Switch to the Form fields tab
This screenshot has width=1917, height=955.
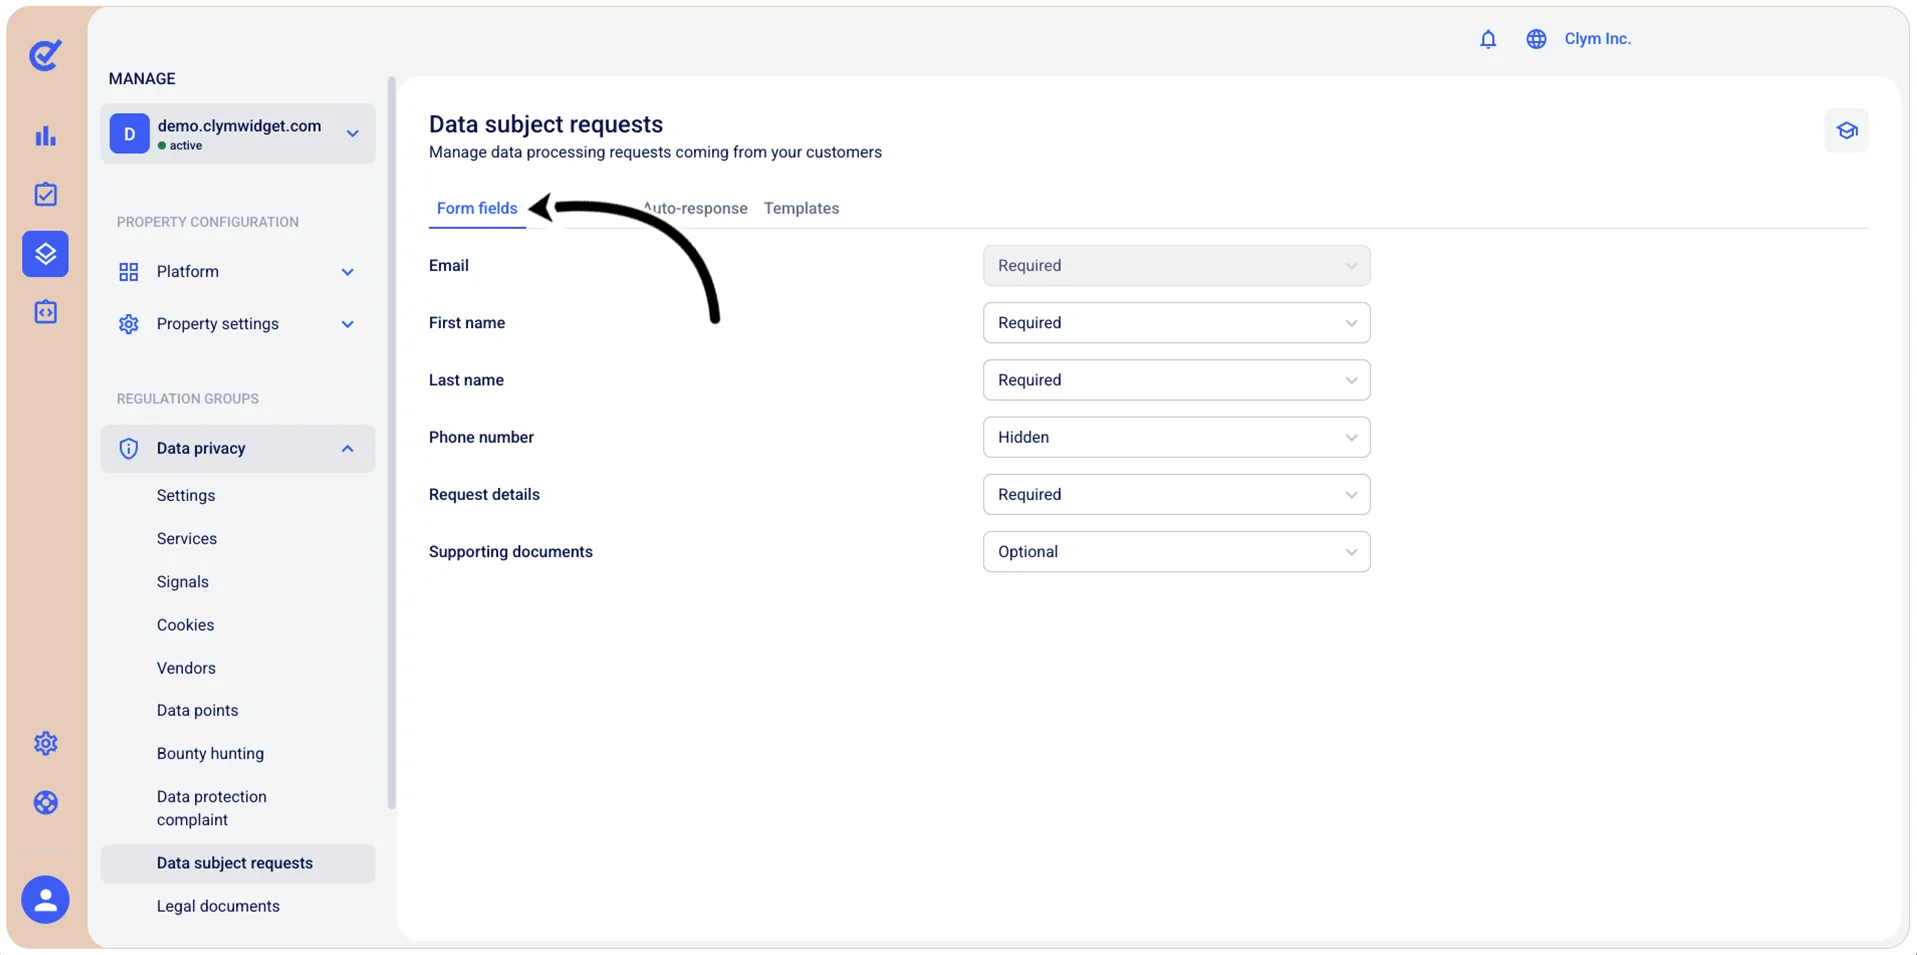(x=477, y=208)
